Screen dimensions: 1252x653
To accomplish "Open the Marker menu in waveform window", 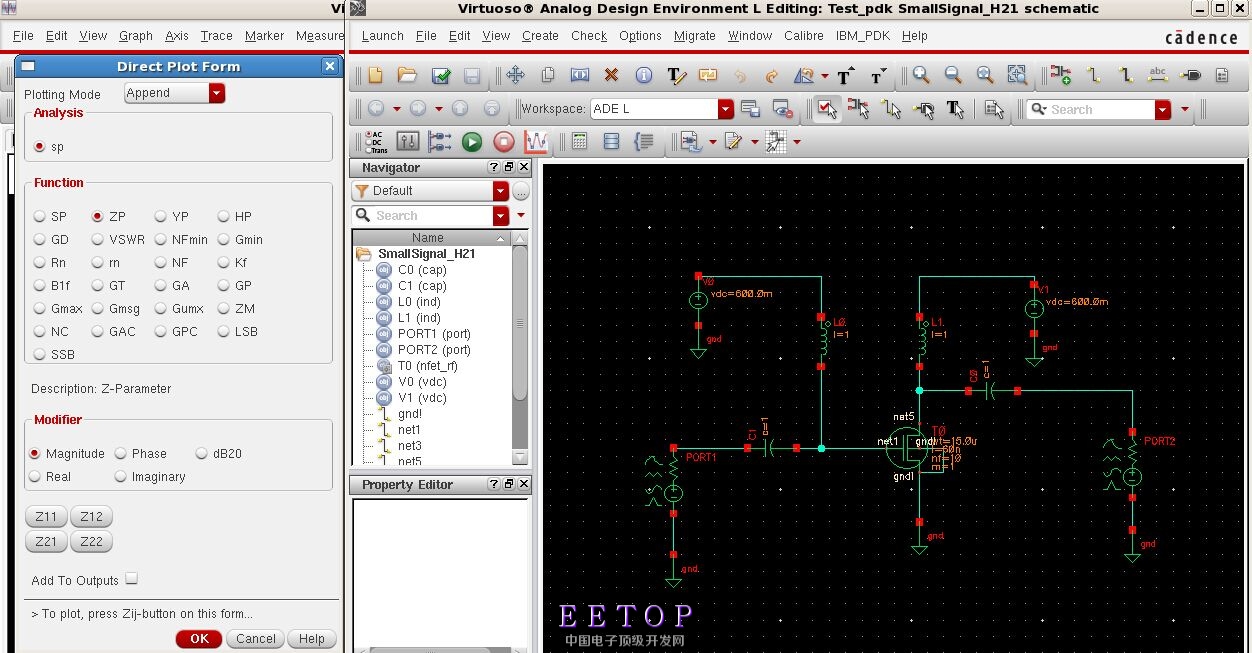I will (x=264, y=35).
